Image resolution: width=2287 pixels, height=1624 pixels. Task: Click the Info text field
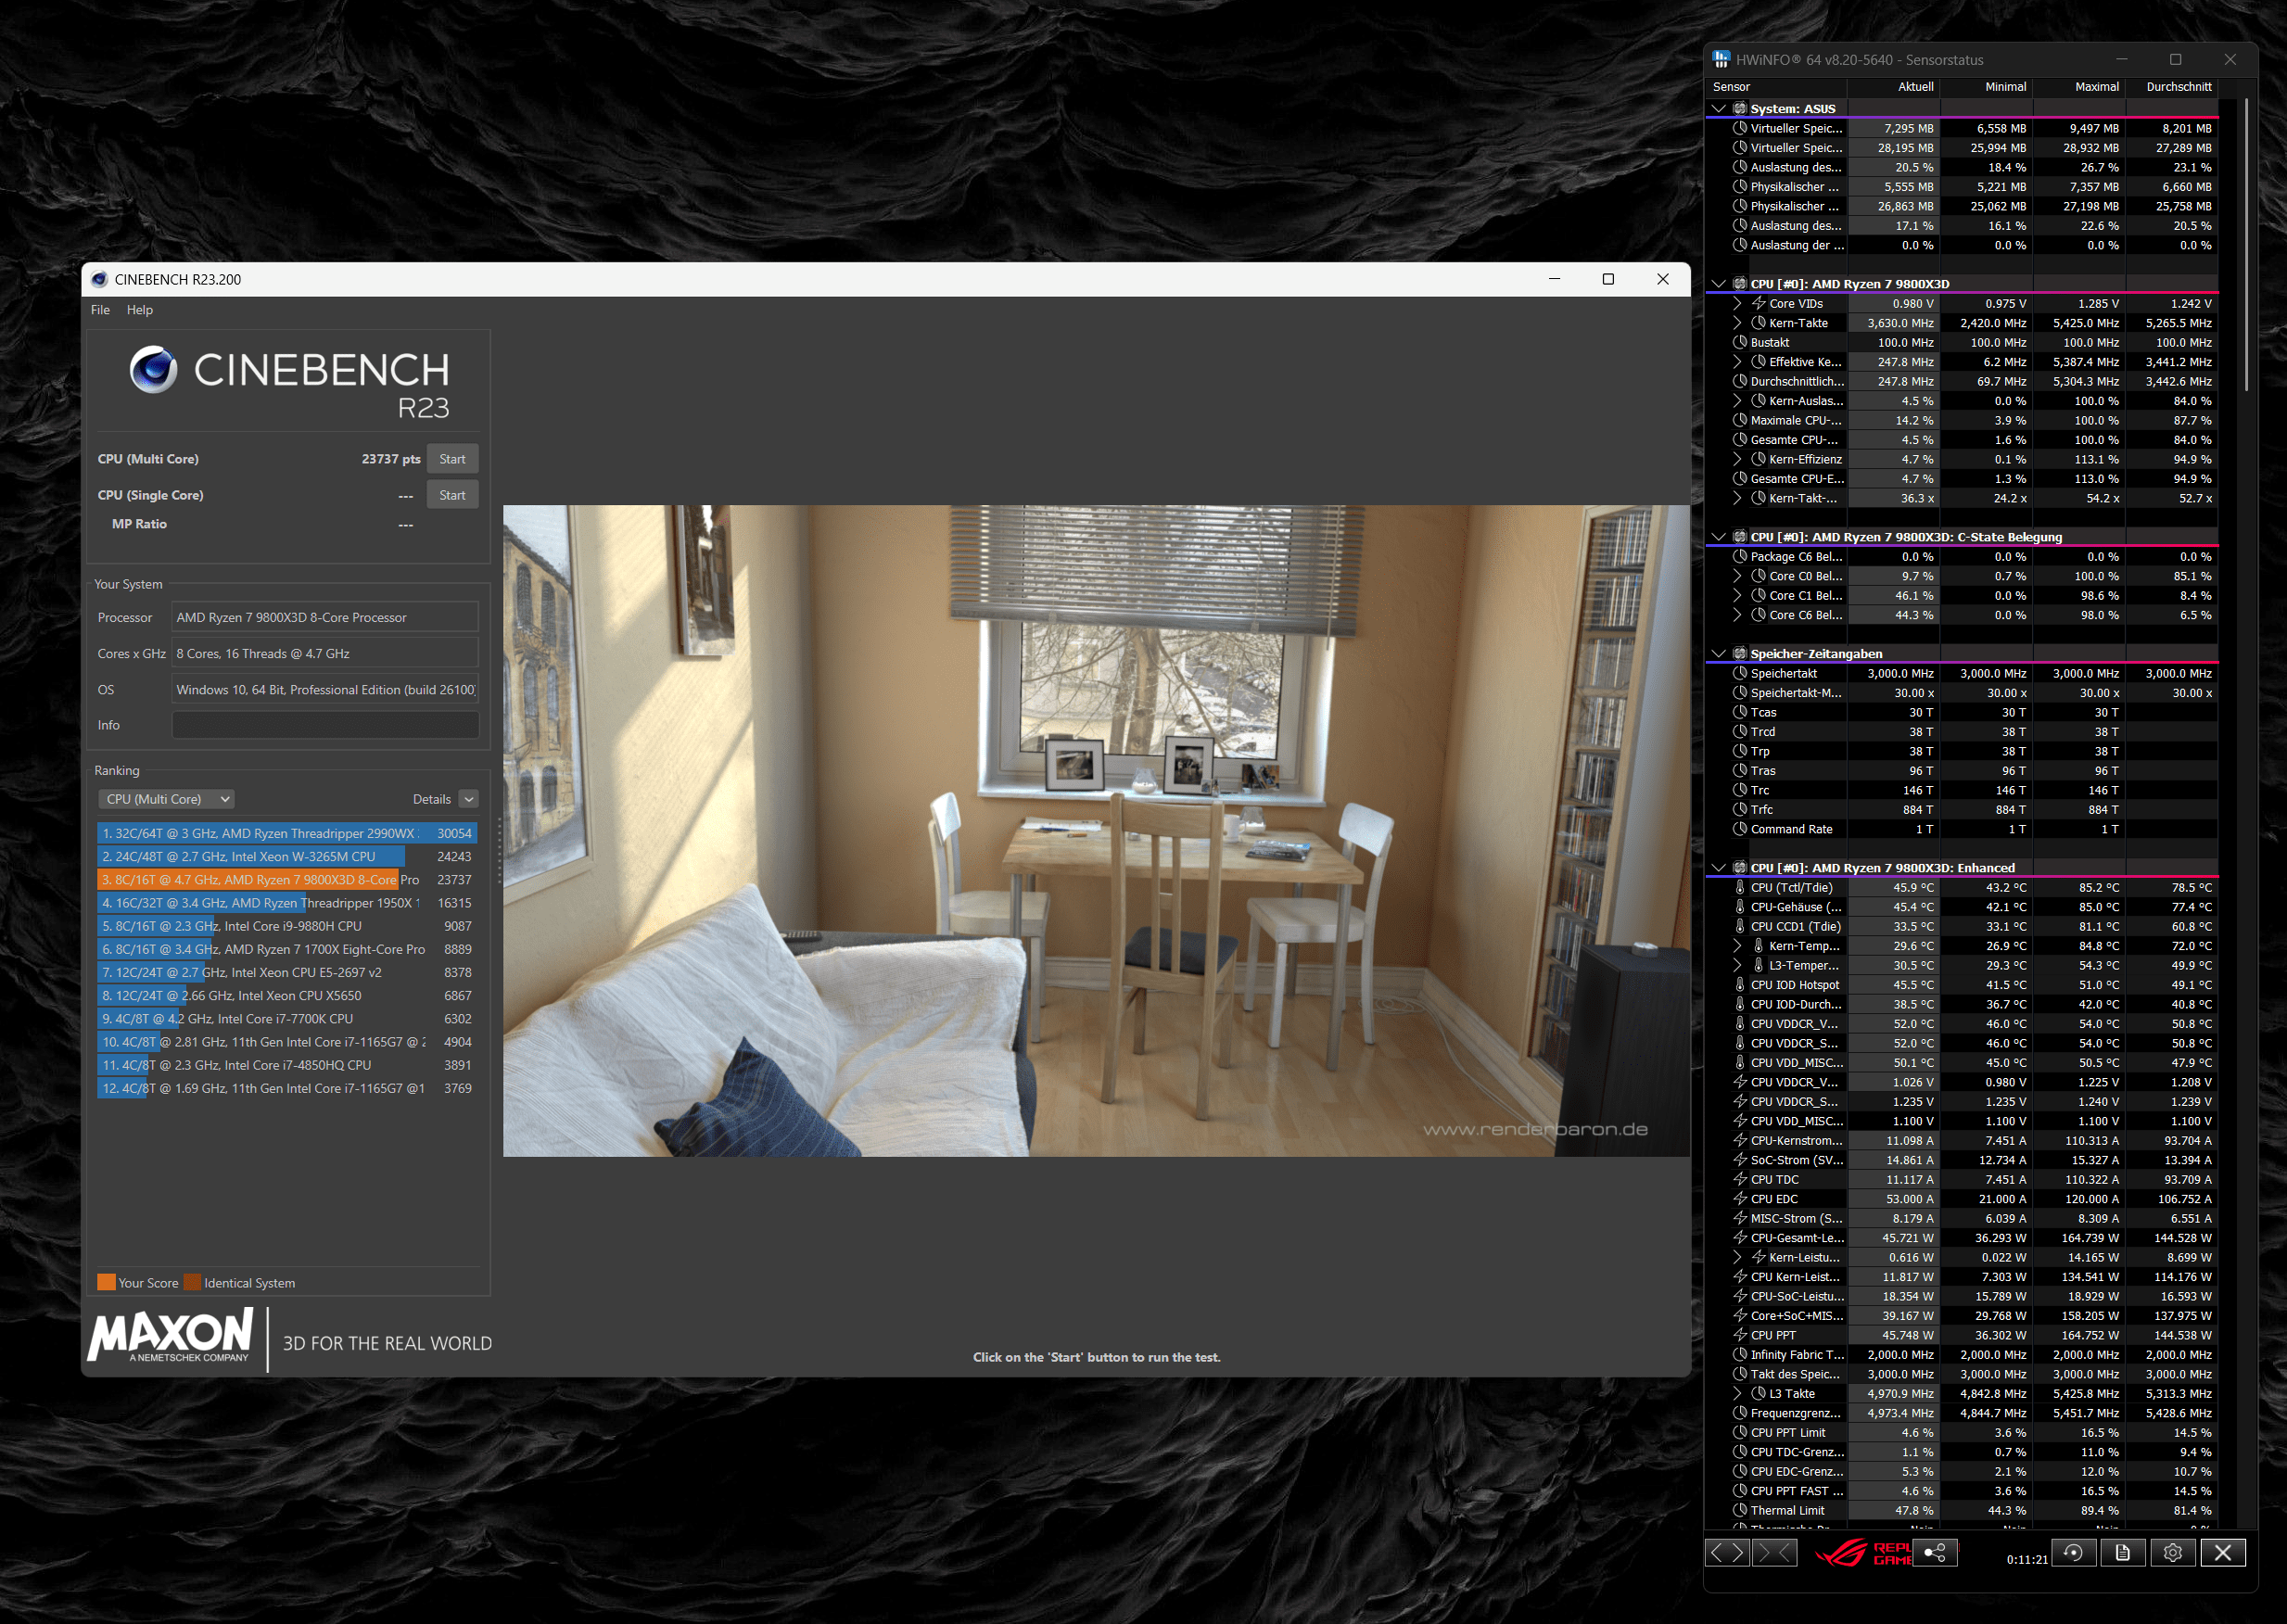point(325,725)
